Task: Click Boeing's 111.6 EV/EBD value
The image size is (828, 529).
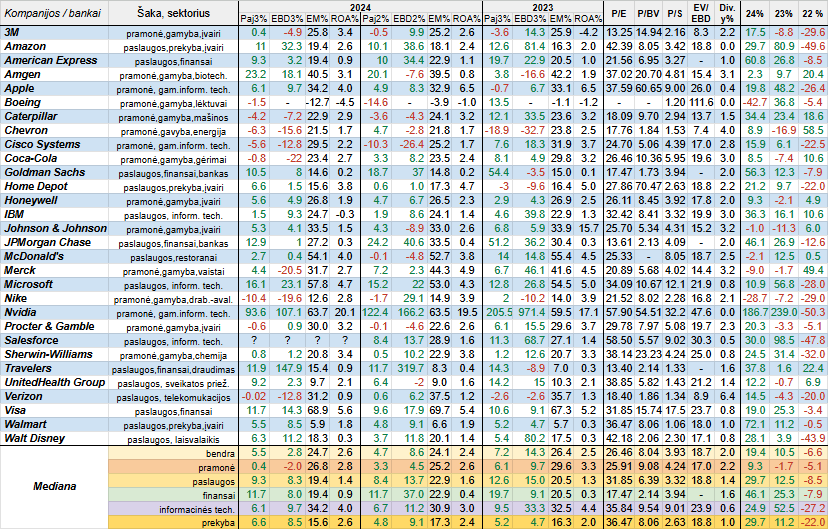Action: pyautogui.click(x=701, y=102)
